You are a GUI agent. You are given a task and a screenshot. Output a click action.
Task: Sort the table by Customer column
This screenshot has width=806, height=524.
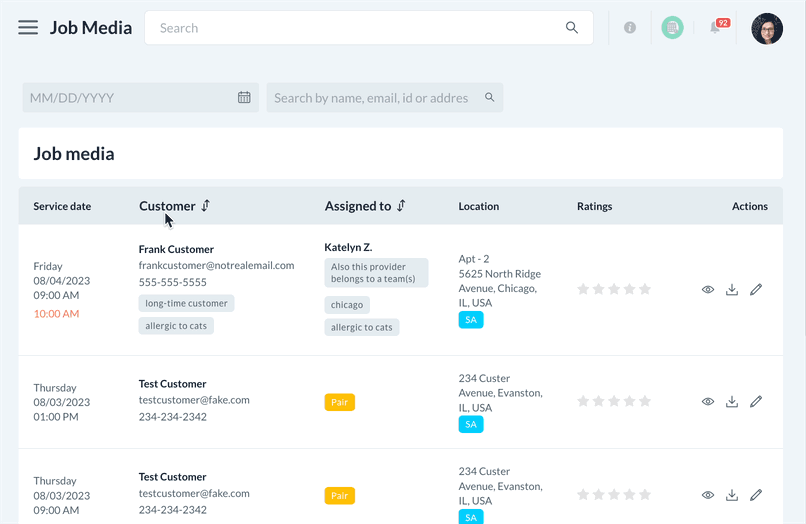click(205, 206)
